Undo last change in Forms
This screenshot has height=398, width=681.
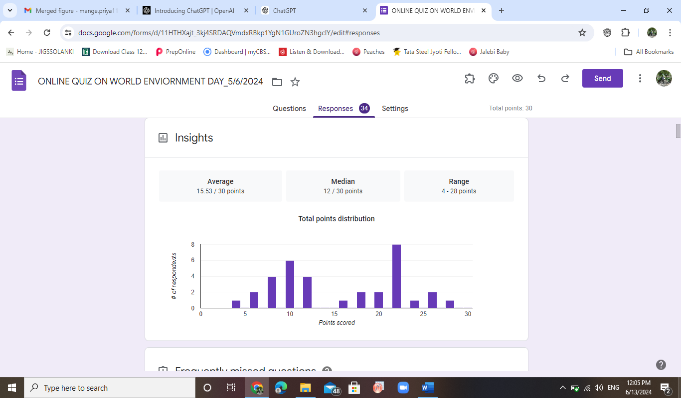(x=541, y=79)
